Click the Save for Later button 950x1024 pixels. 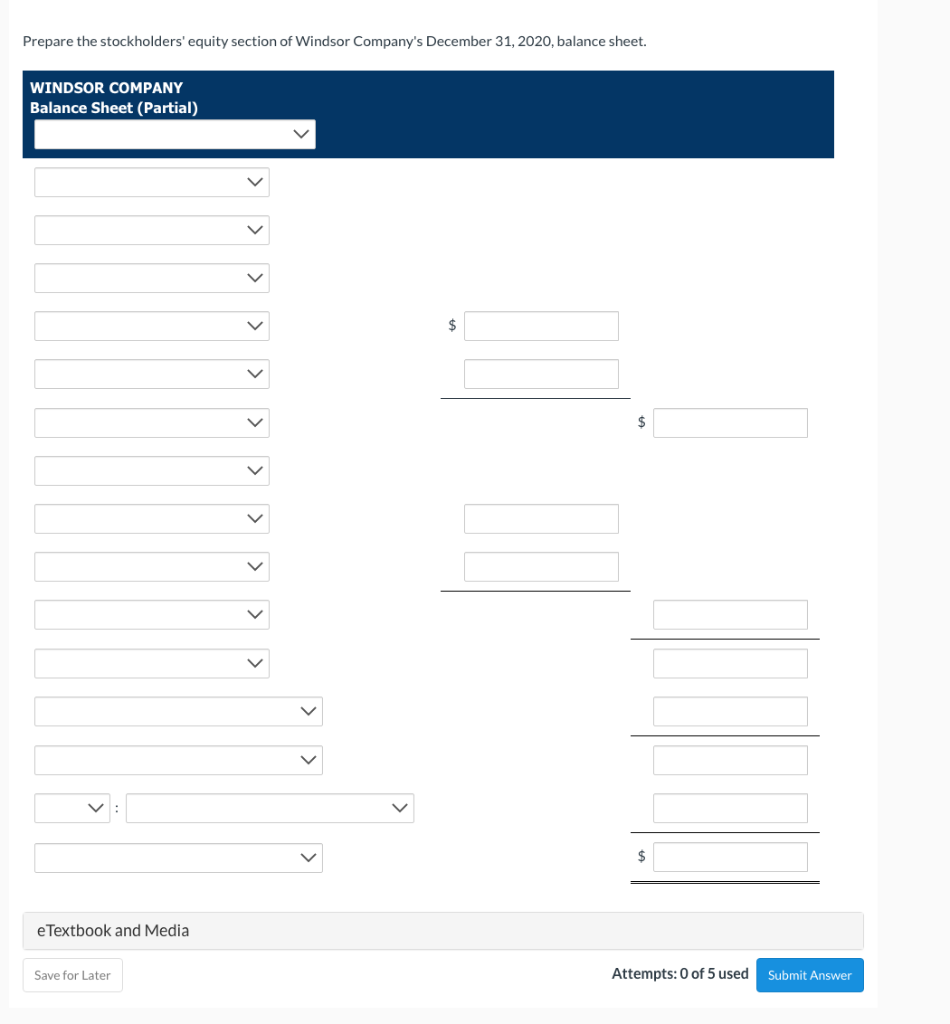(72, 975)
